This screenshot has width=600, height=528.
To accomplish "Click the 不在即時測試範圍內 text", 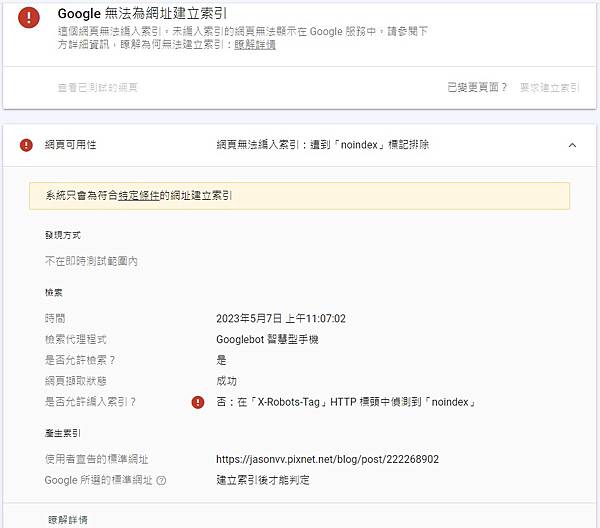I will click(91, 261).
